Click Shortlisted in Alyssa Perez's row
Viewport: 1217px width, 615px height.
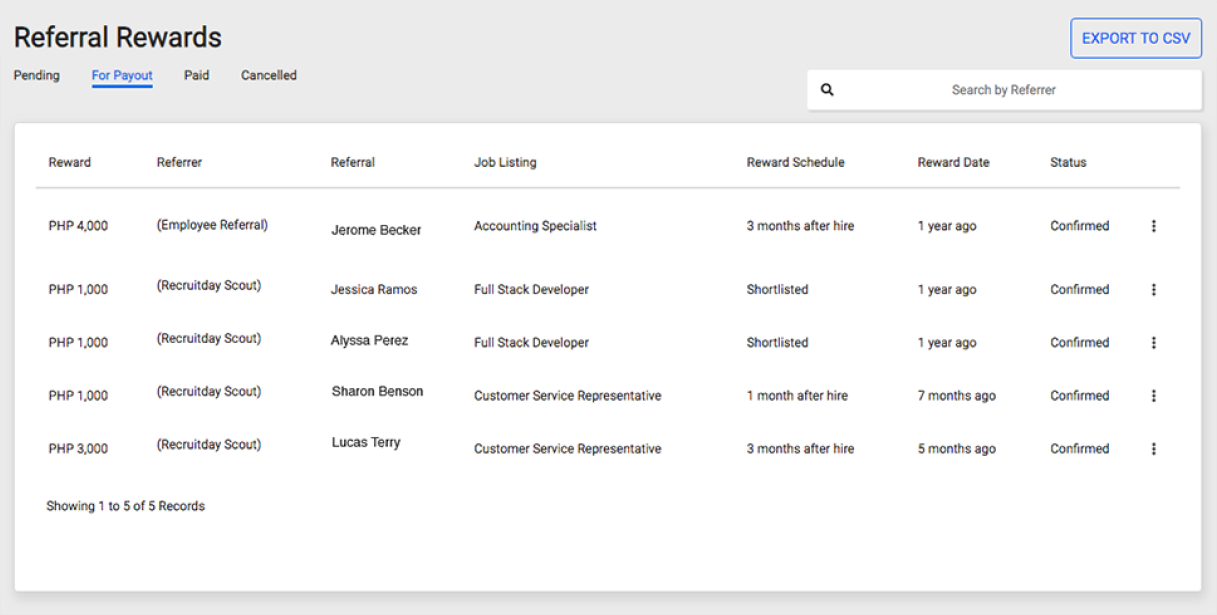tap(777, 342)
